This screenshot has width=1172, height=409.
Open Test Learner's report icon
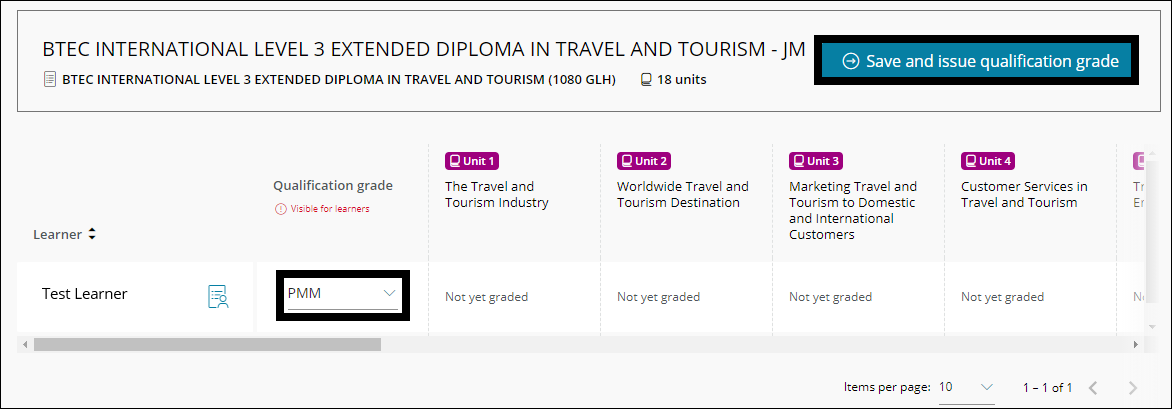[x=218, y=296]
